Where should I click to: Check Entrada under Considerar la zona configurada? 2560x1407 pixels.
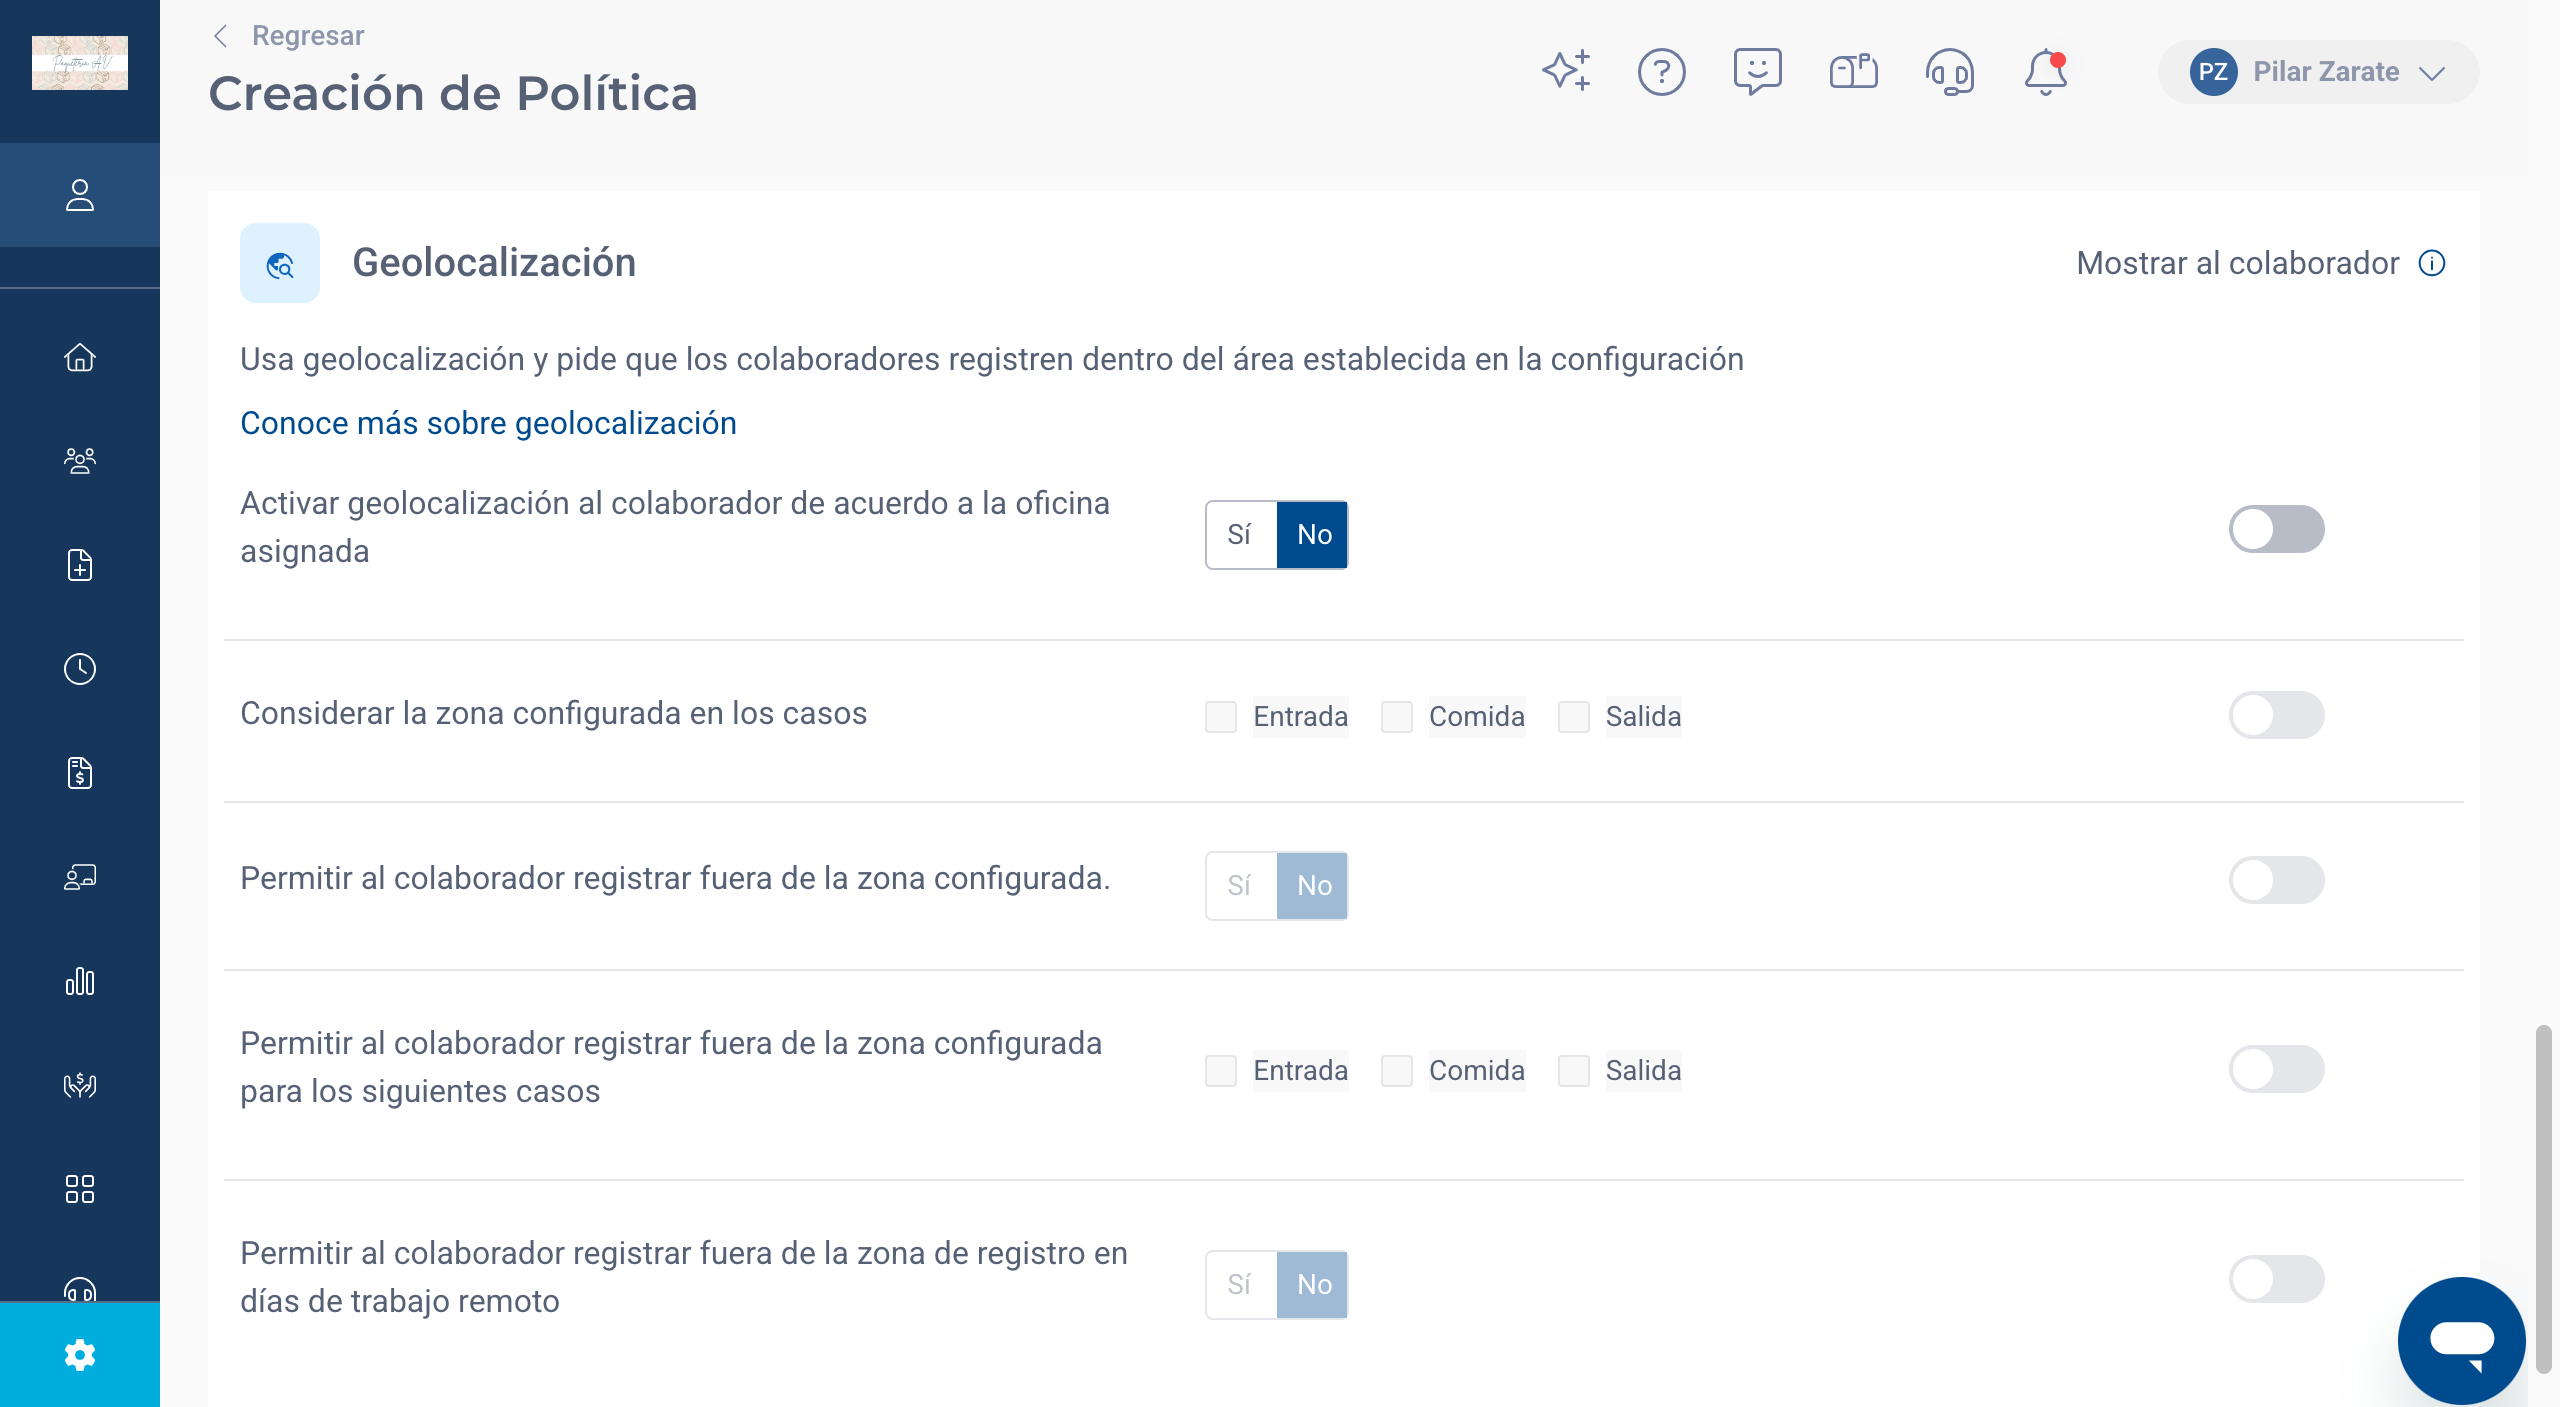pyautogui.click(x=1221, y=716)
